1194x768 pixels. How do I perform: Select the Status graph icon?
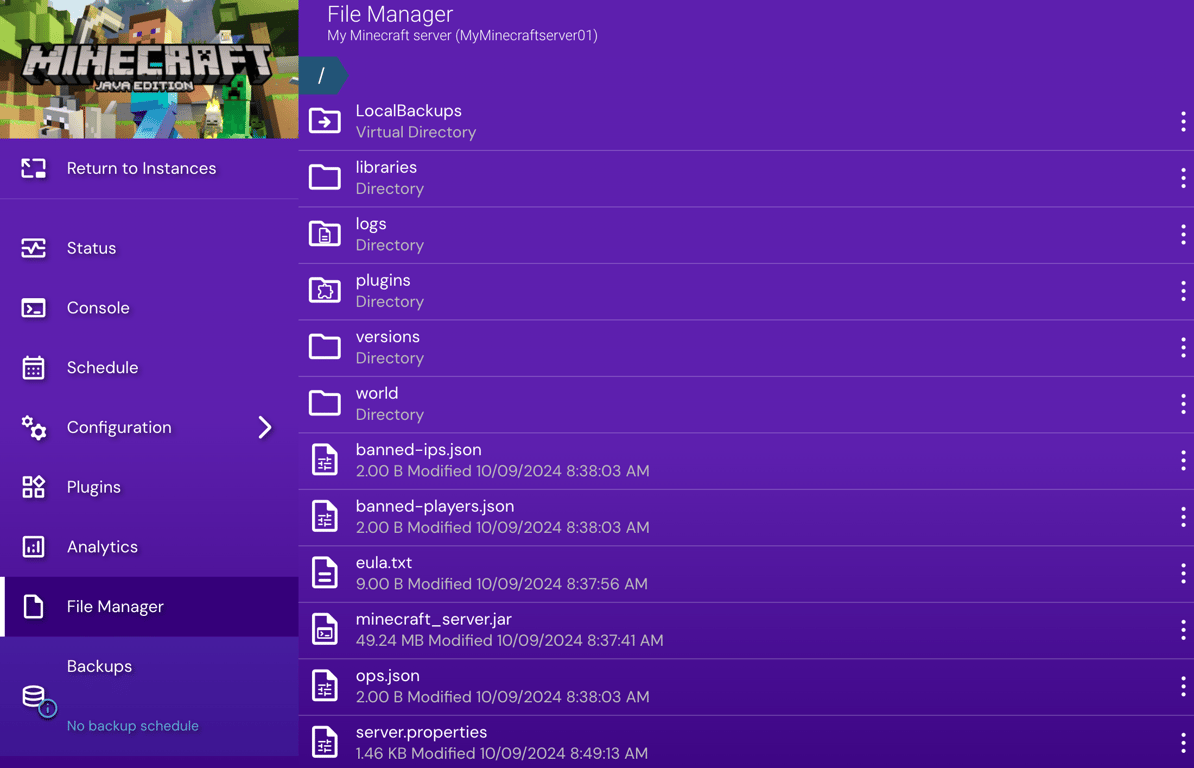click(33, 247)
